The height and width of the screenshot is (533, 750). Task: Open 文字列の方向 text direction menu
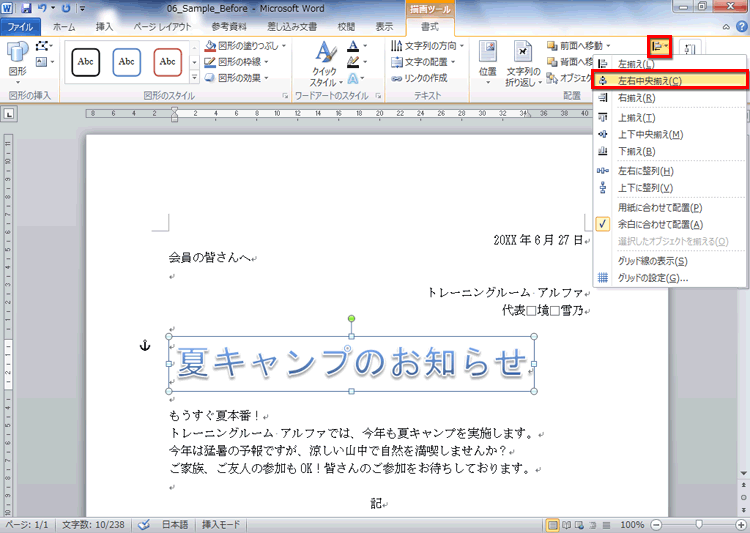click(x=427, y=46)
